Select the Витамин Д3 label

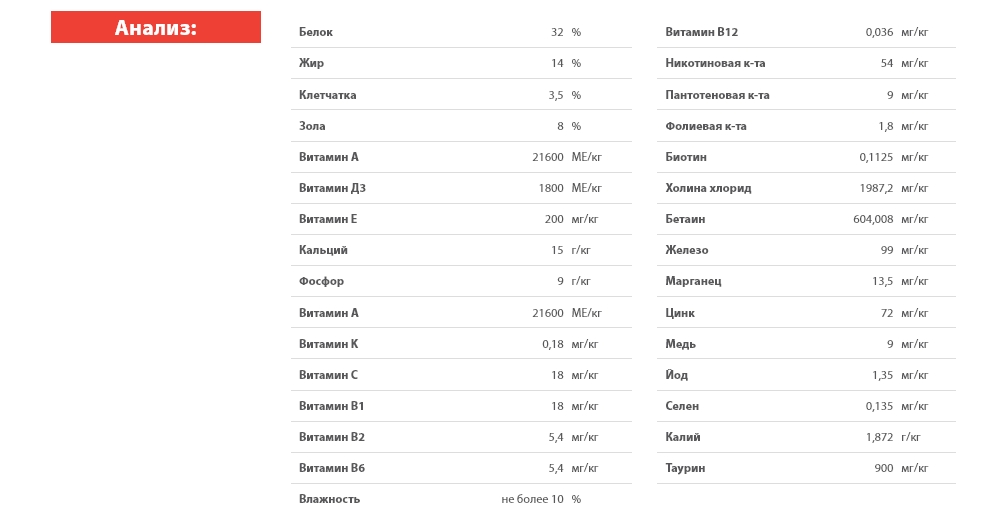[332, 188]
